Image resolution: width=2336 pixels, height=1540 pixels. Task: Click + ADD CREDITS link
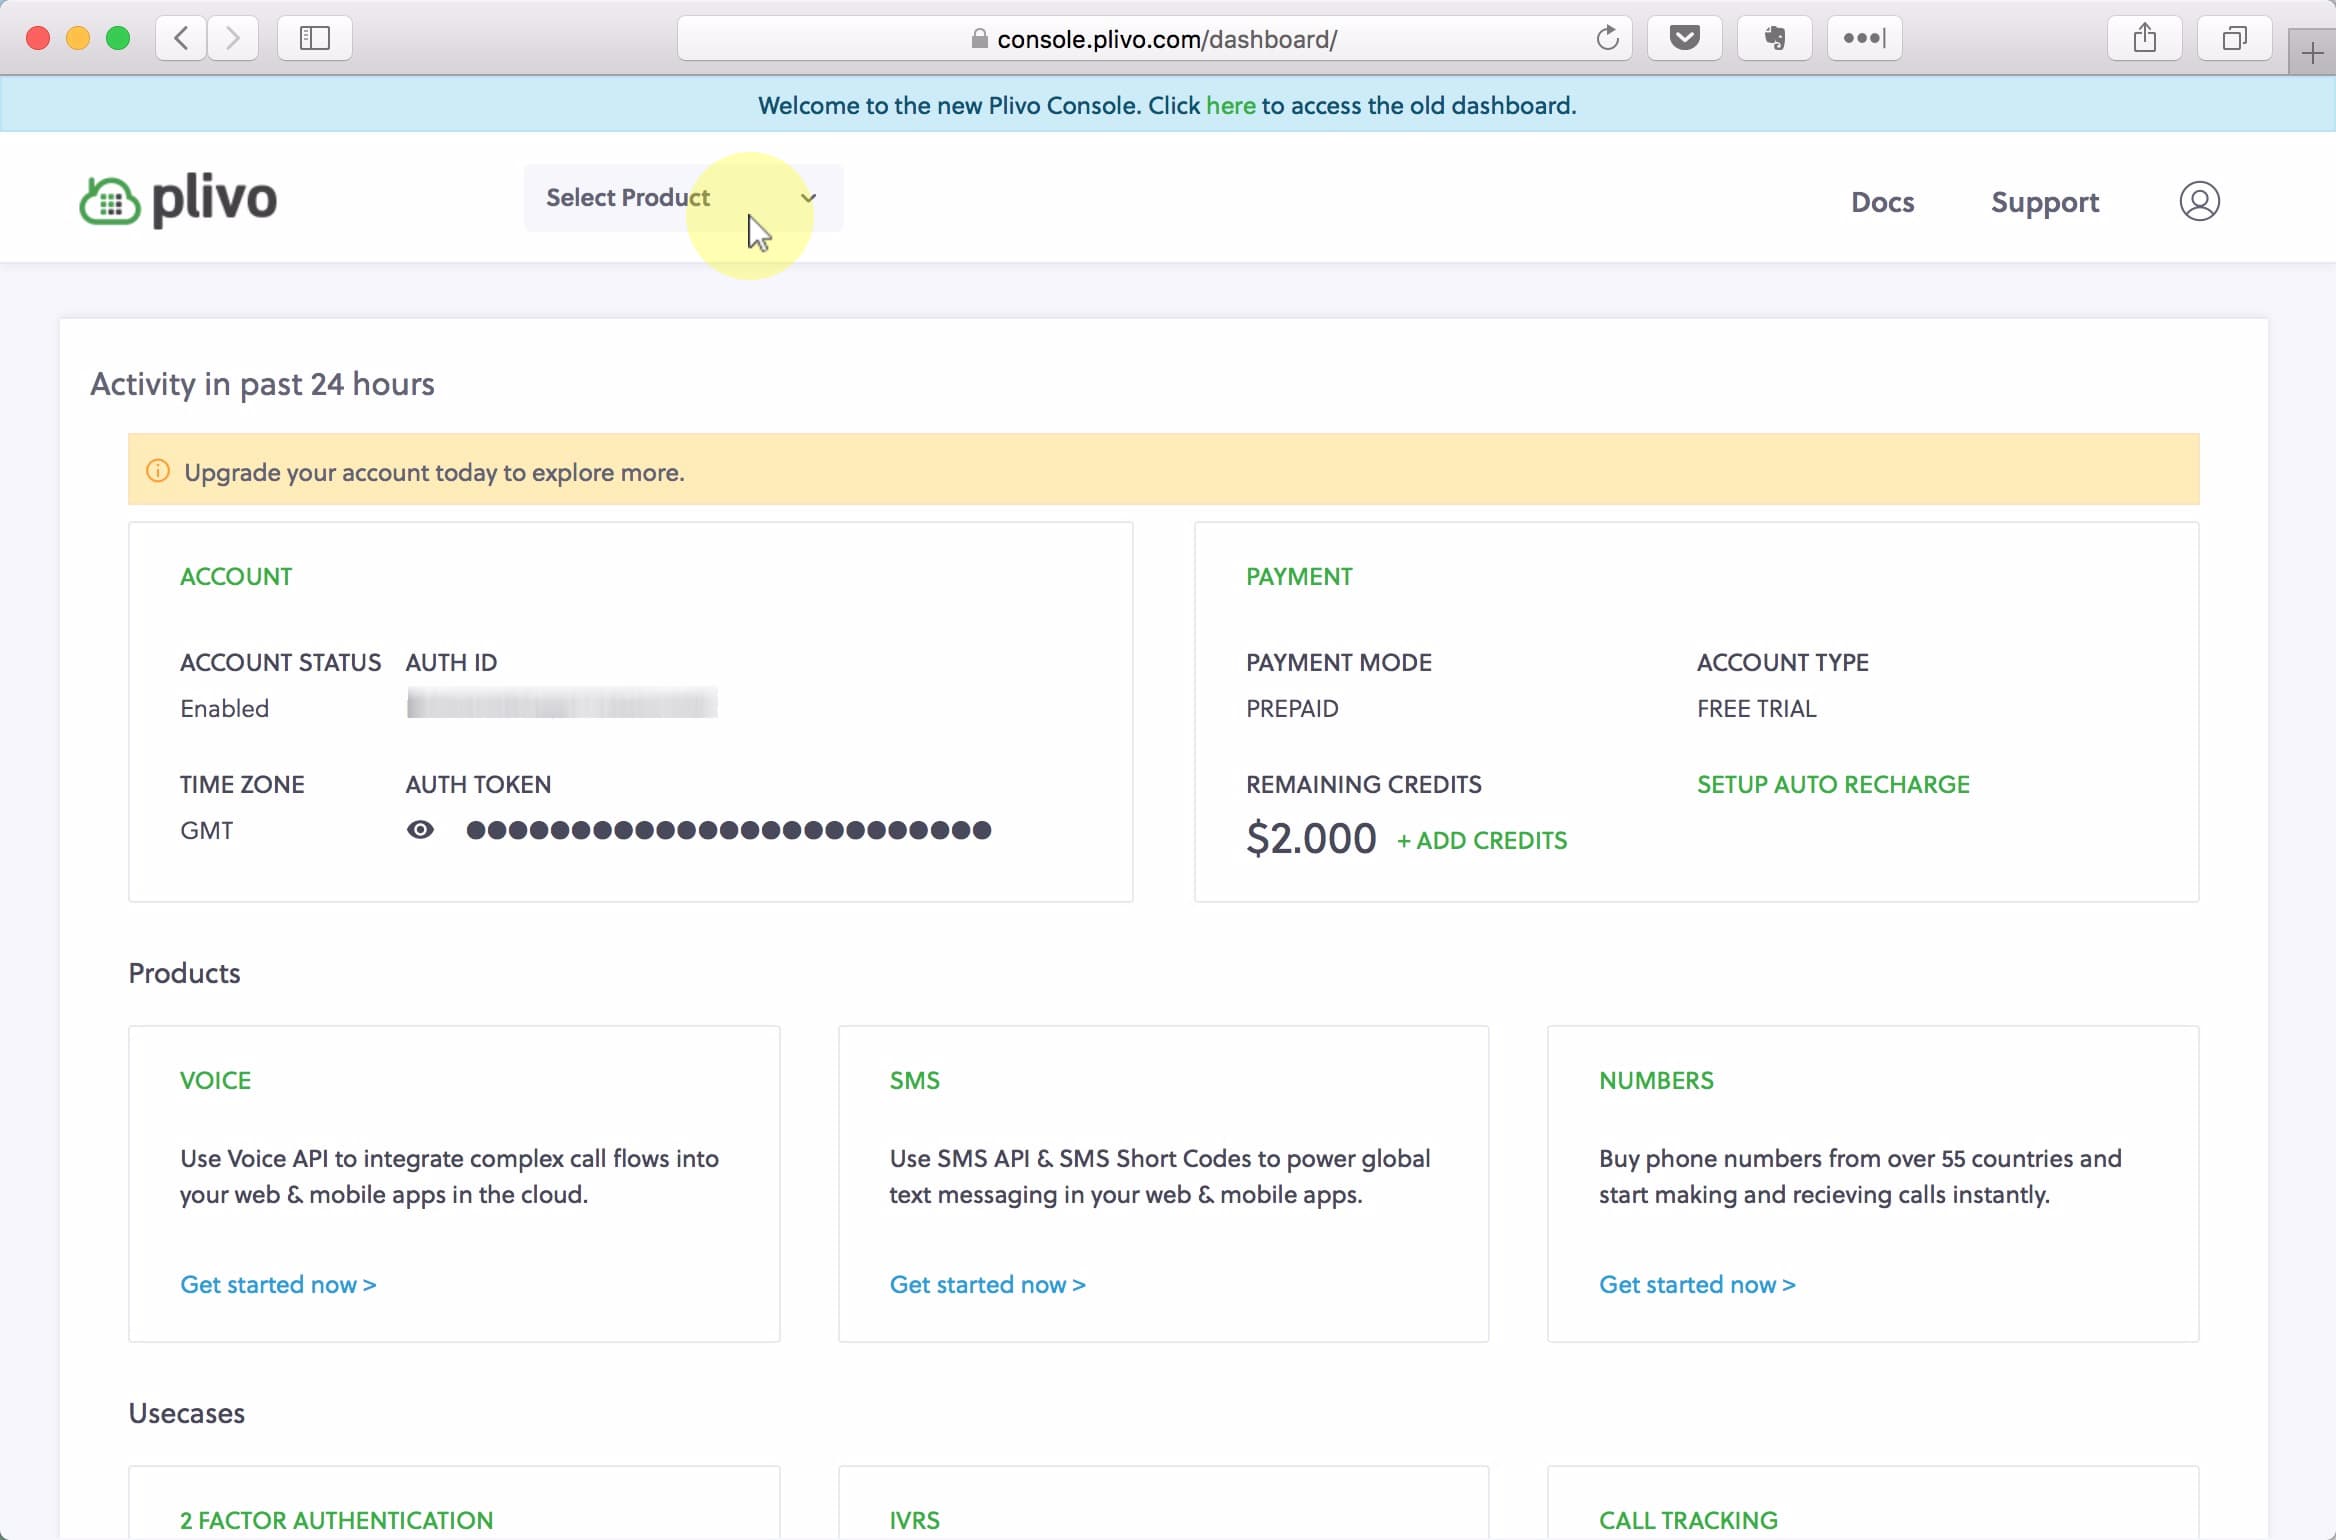point(1482,840)
